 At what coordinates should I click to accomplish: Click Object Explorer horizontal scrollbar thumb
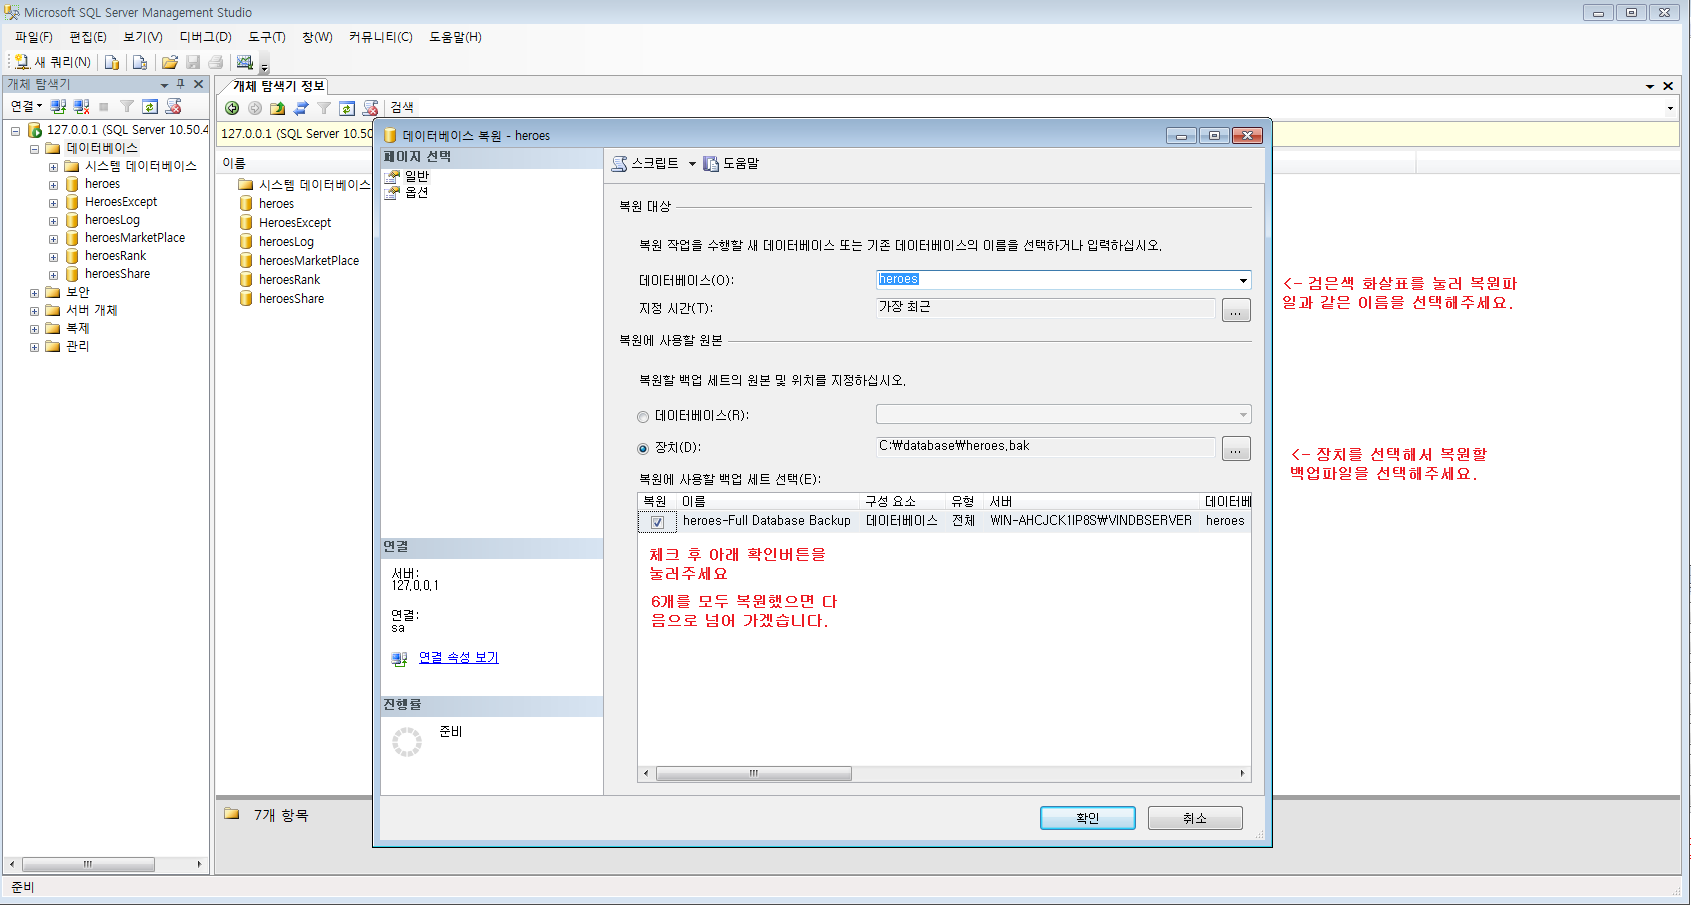(87, 864)
